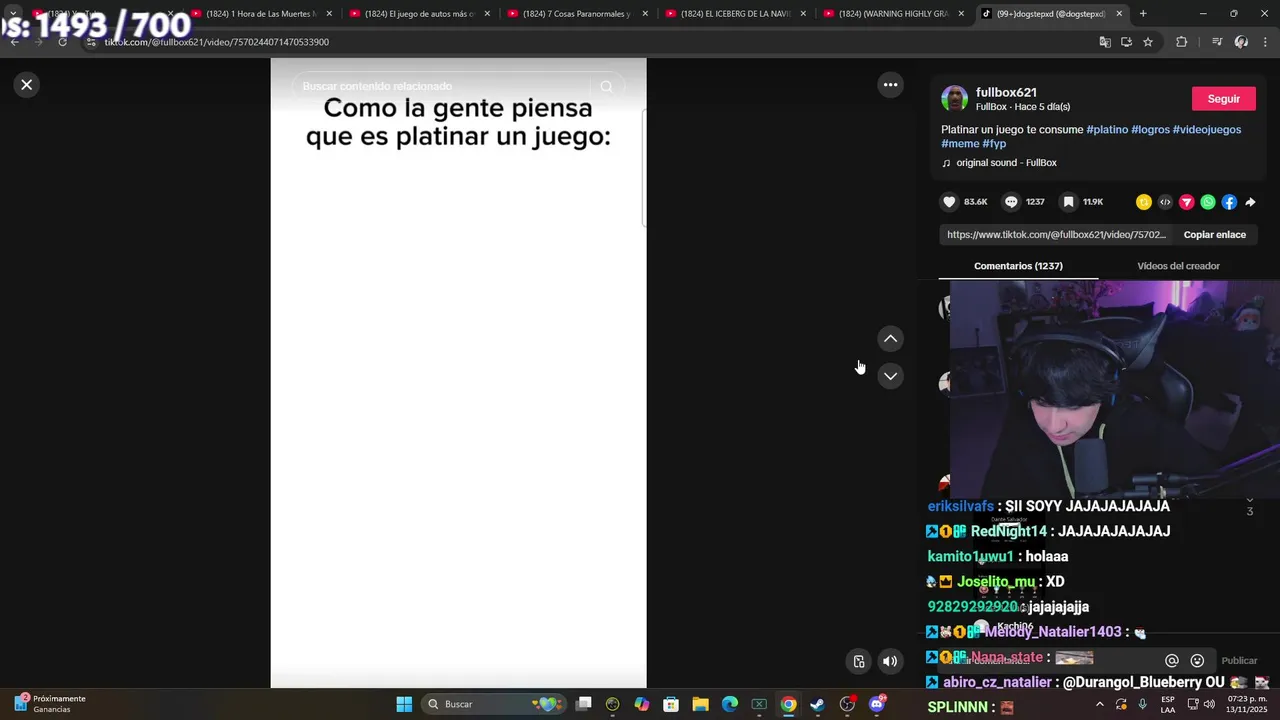The image size is (1280, 720).
Task: Open File Explorer from taskbar
Action: 700,704
